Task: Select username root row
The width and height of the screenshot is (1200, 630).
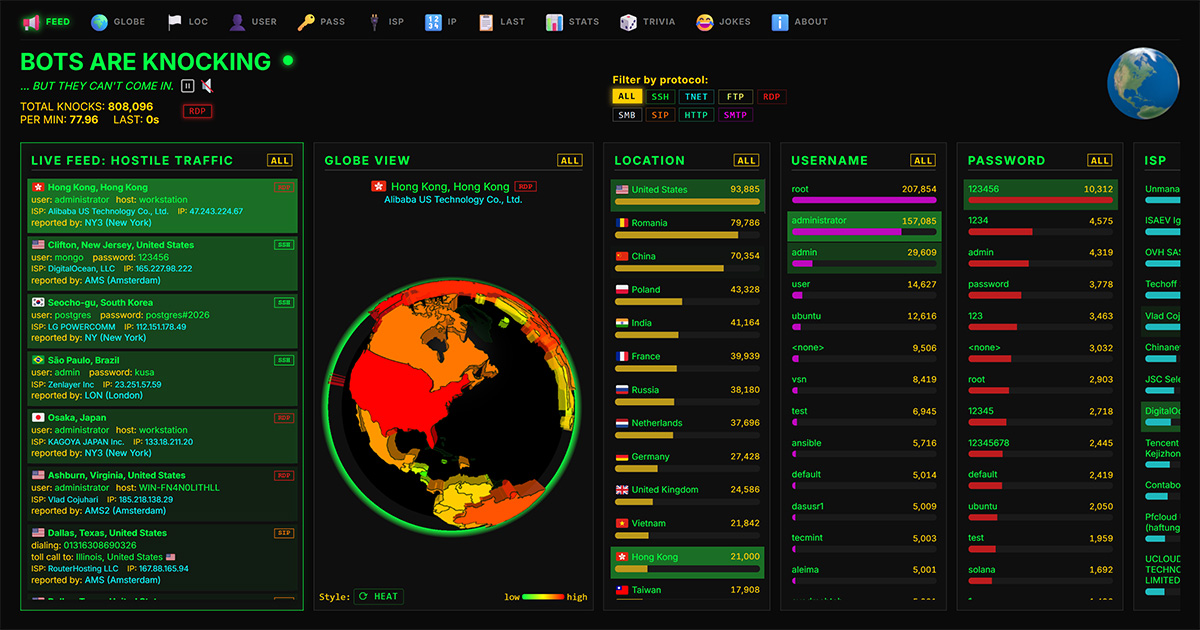Action: click(x=864, y=194)
